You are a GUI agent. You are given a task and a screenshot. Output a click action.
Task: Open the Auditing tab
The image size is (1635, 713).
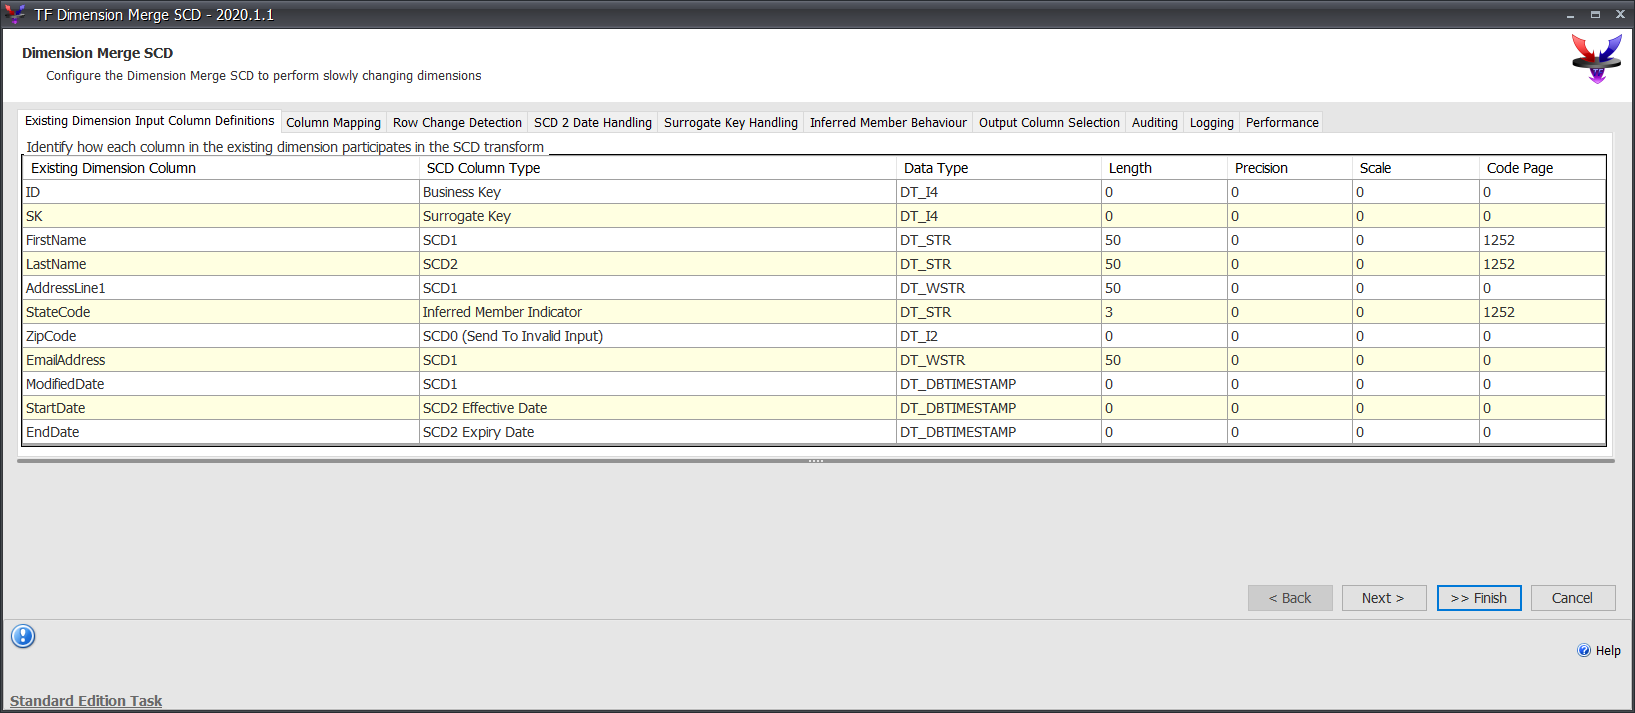click(x=1155, y=122)
